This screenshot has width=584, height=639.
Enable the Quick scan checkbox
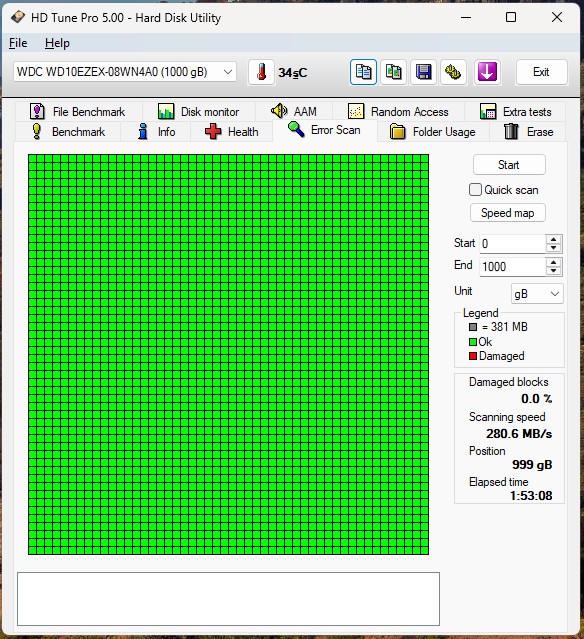tap(475, 190)
